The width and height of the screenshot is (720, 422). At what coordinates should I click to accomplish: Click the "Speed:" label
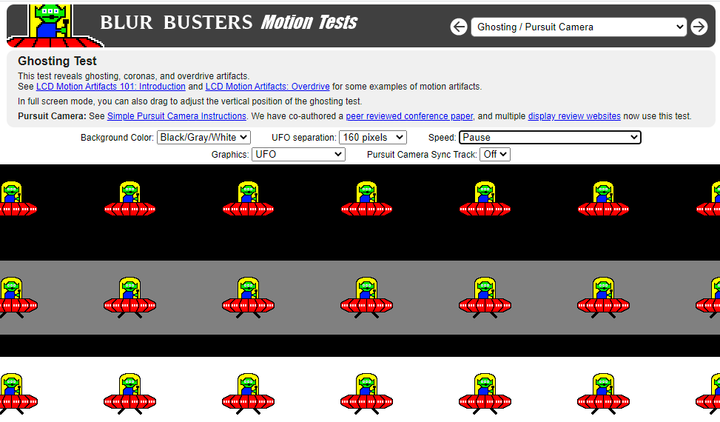442,138
